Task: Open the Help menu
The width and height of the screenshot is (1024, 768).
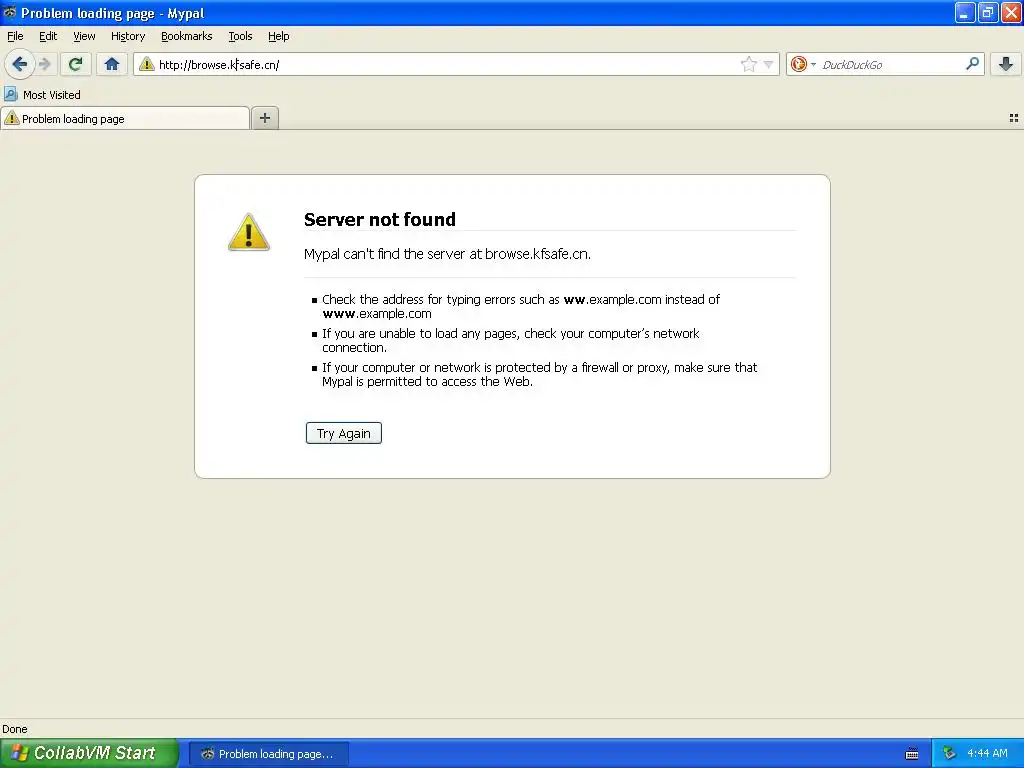Action: [279, 36]
